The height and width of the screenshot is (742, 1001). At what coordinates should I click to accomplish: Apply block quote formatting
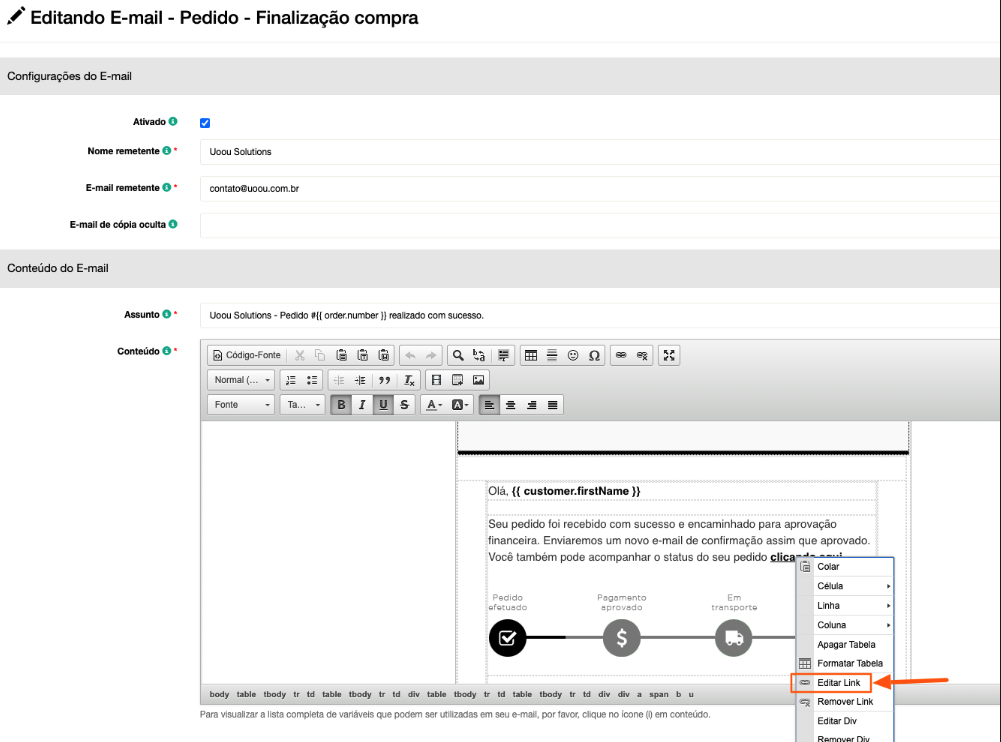[x=384, y=380]
